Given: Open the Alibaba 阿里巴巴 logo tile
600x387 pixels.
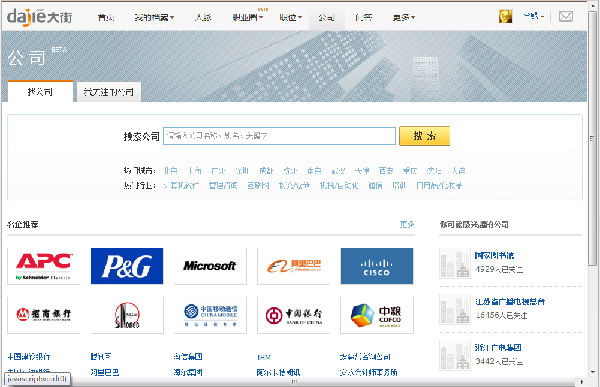Looking at the screenshot, I should 293,266.
